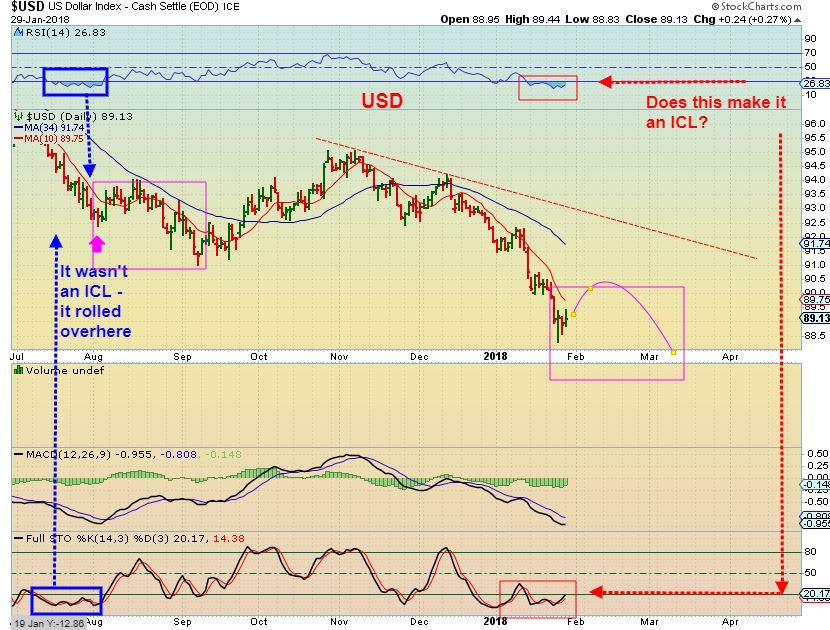Screen dimensions: 830x630
Task: Click the MA(10) 89.75 legend text
Action: (x=54, y=138)
